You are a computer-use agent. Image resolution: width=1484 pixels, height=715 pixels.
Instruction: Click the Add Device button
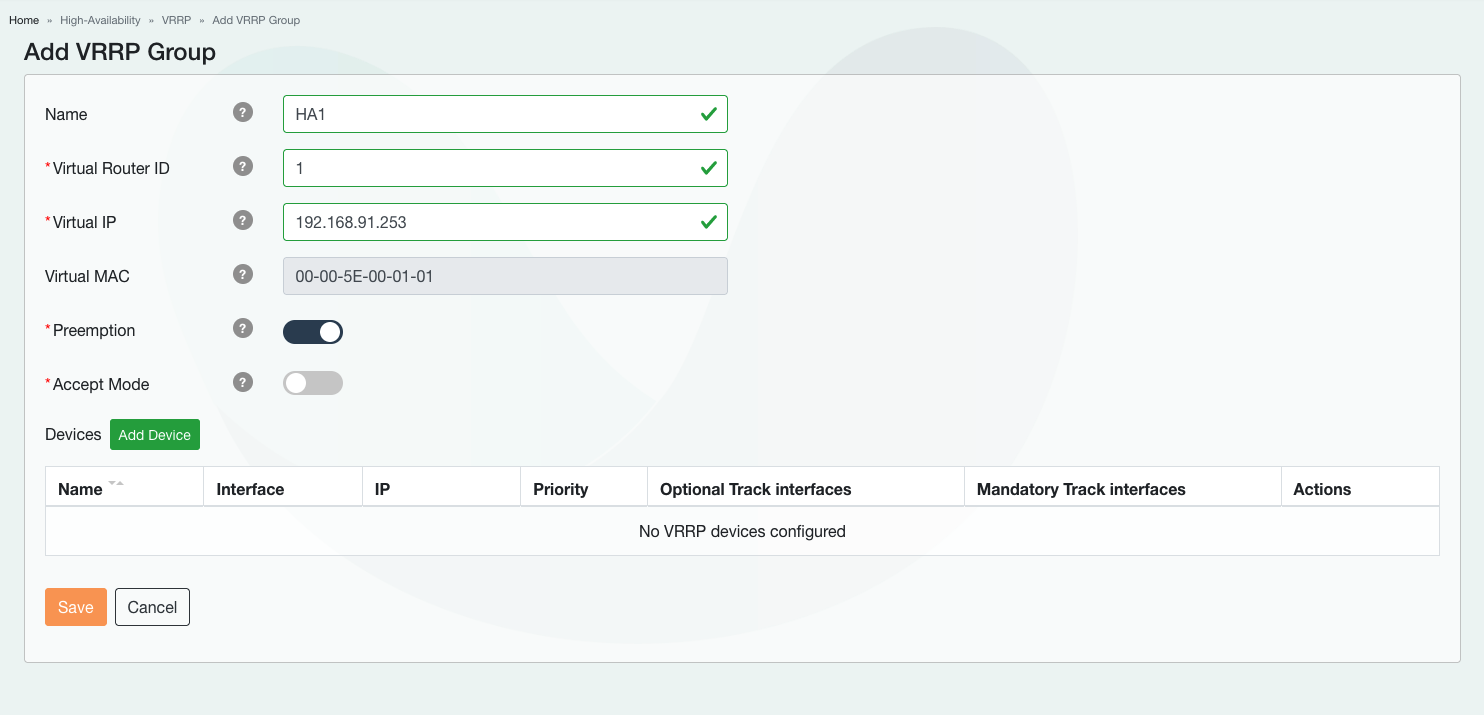(x=155, y=435)
